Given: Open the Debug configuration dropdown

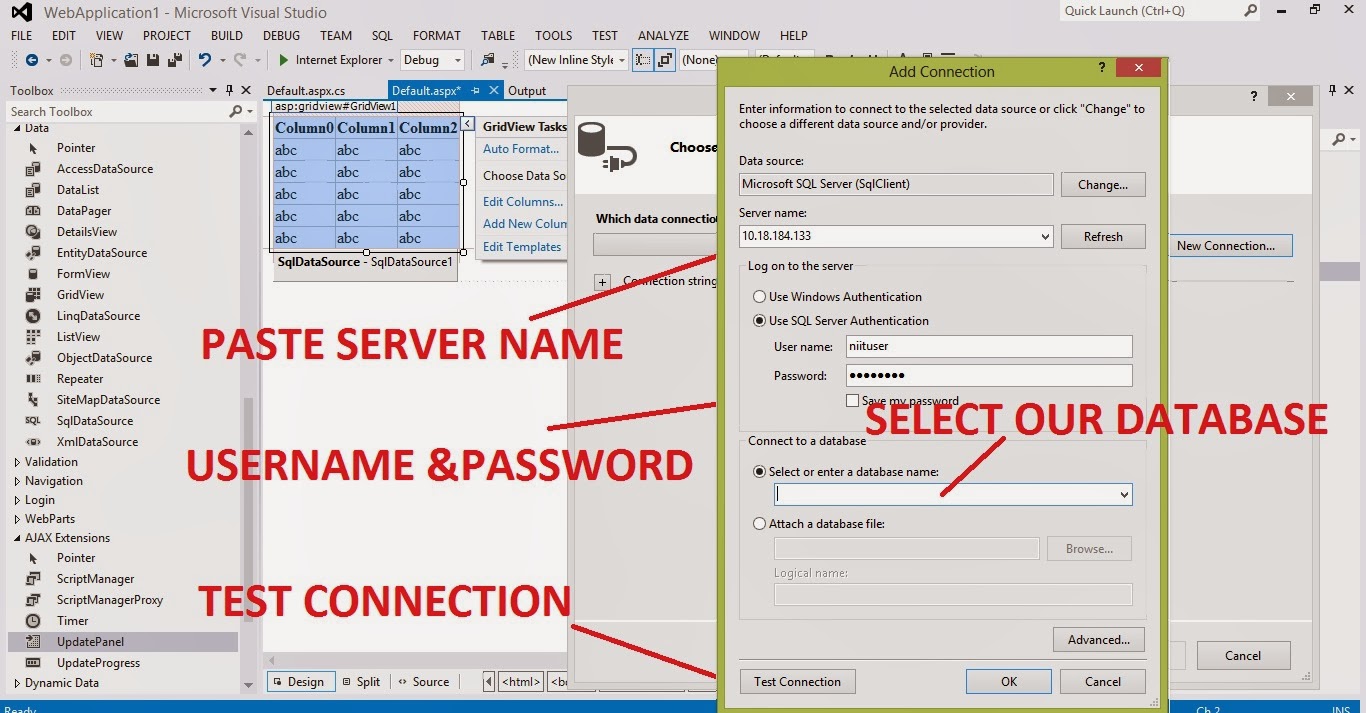Looking at the screenshot, I should click(x=457, y=60).
